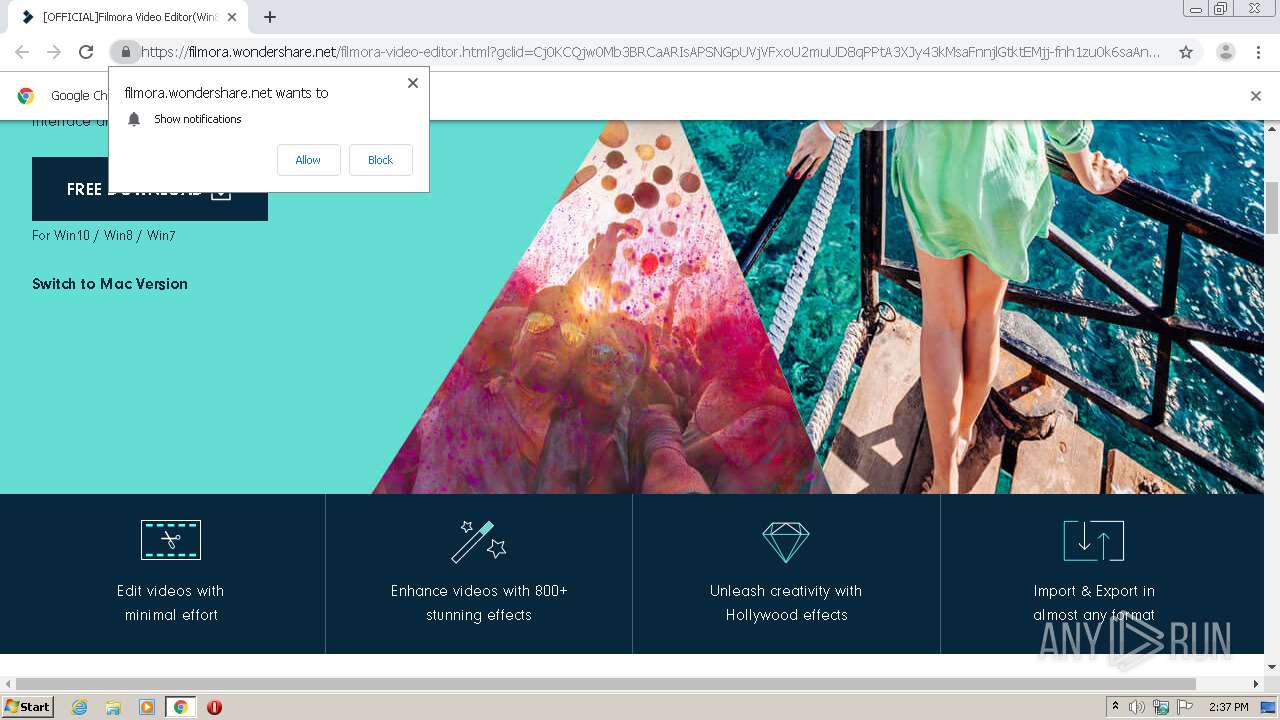This screenshot has width=1280, height=720.
Task: Click the scroll right arrow
Action: pos(1257,684)
